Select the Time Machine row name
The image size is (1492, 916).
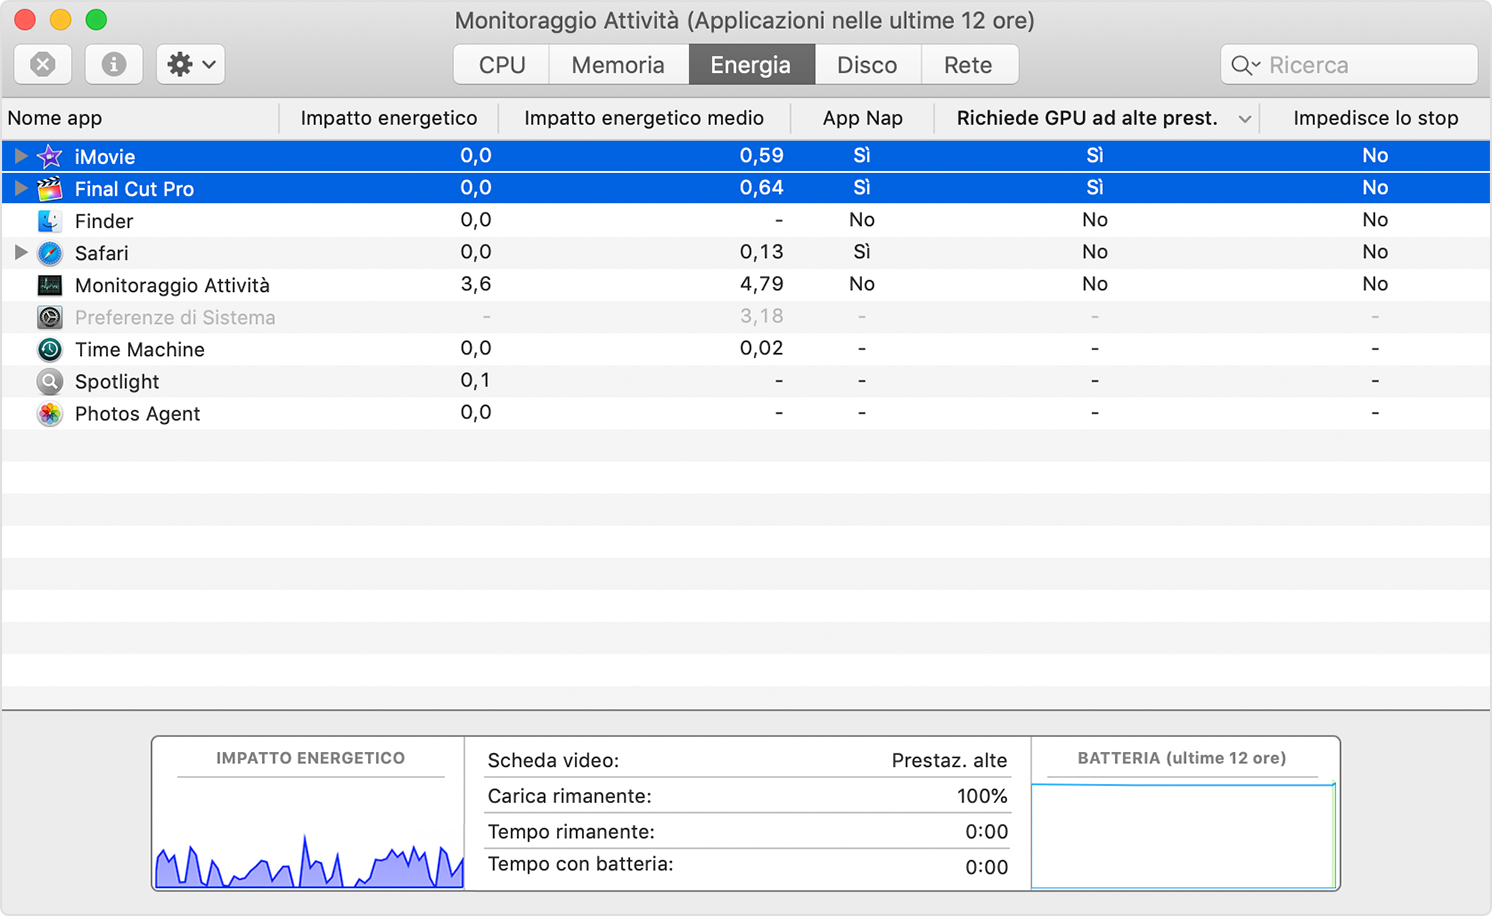click(140, 349)
